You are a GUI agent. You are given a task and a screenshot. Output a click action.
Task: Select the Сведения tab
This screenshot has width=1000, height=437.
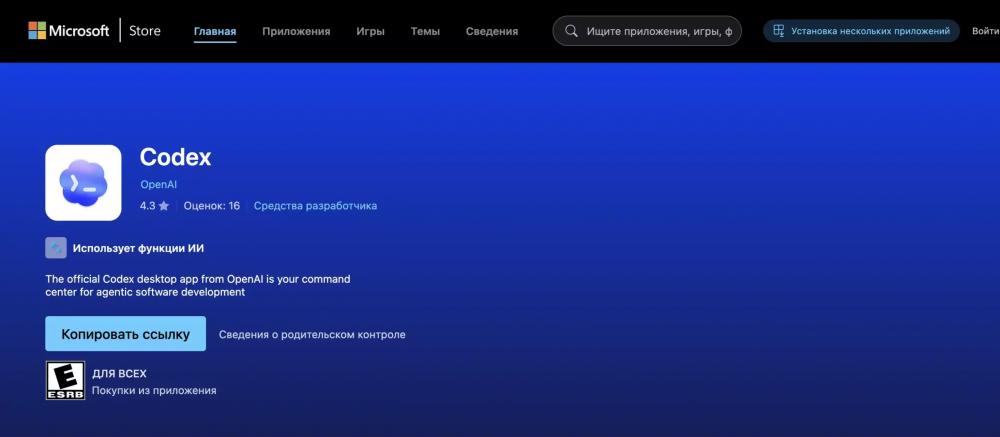point(492,31)
